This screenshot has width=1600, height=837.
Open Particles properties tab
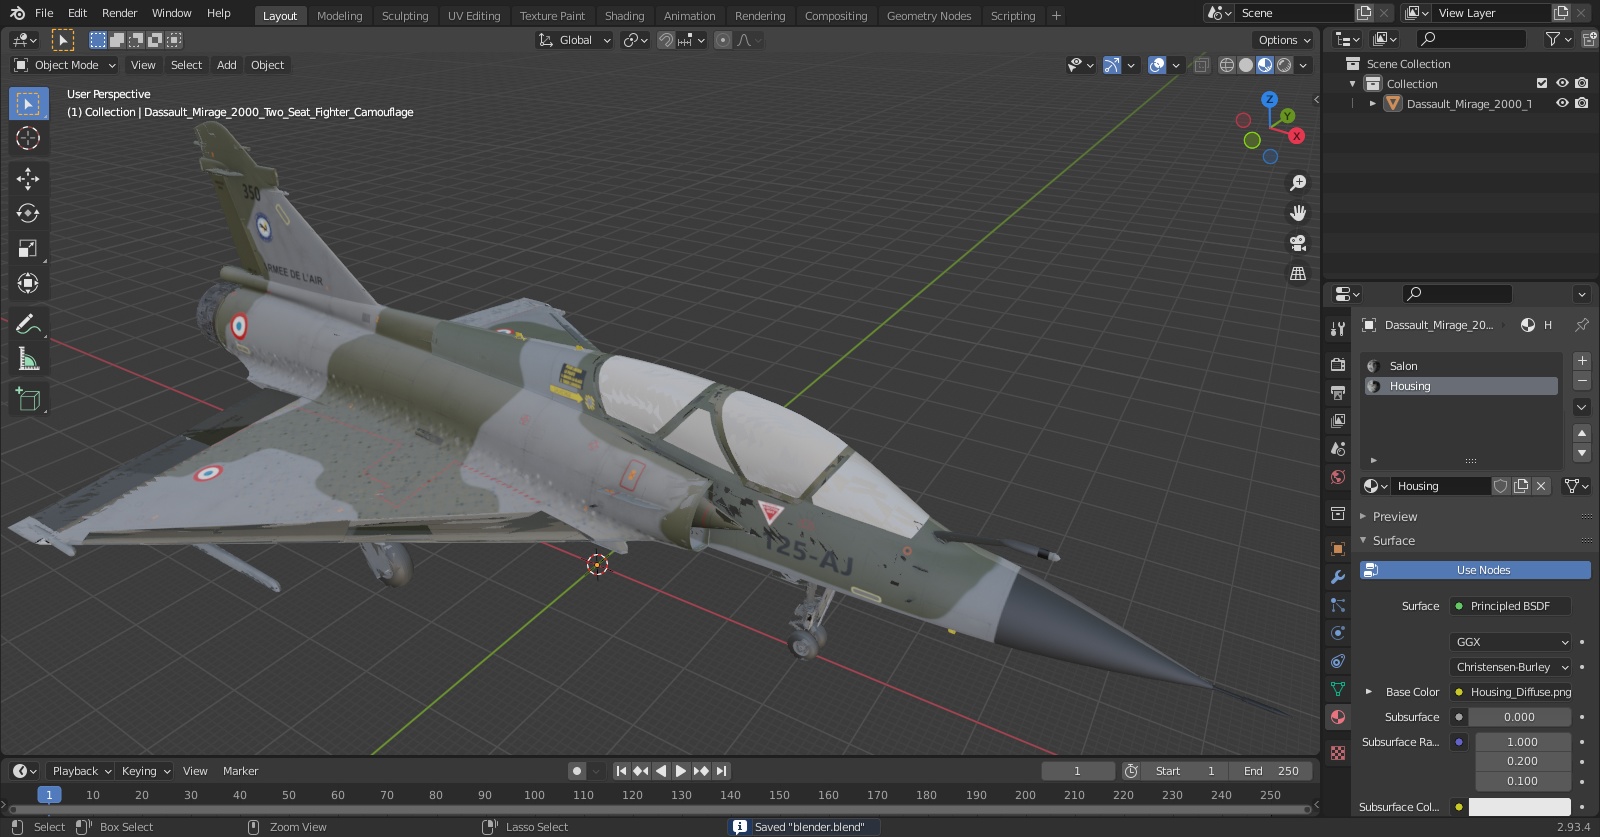pos(1338,605)
